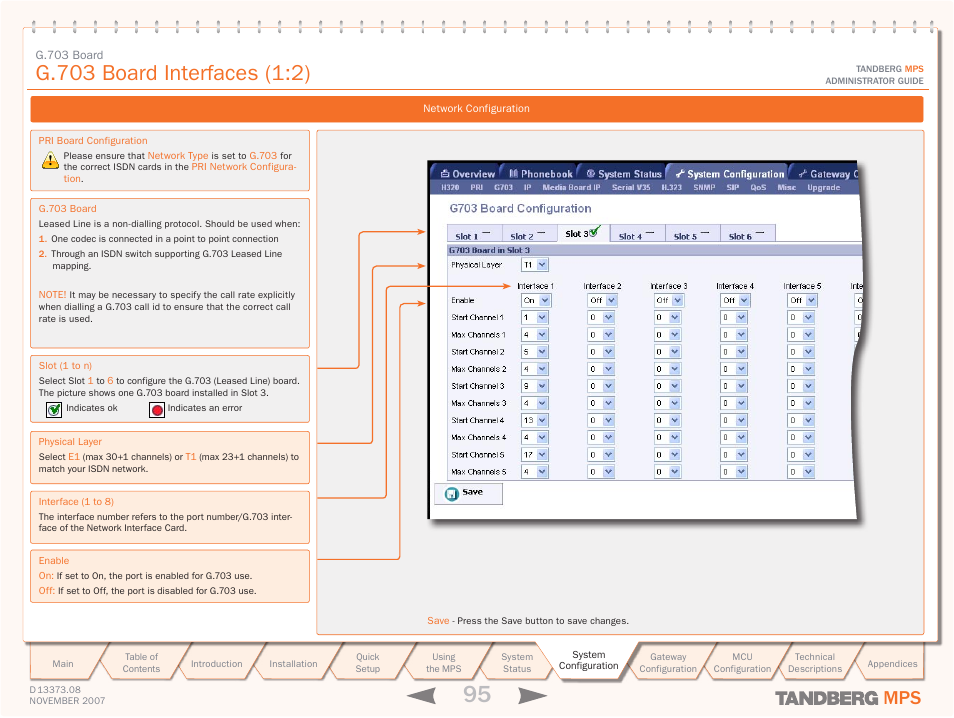Viewport: 954px width, 718px height.
Task: Jump to the Quick Setup tab
Action: click(367, 663)
